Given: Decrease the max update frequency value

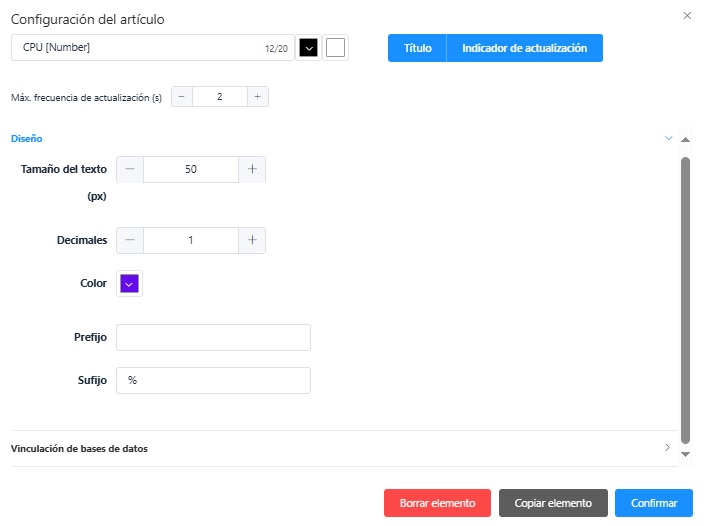Looking at the screenshot, I should click(x=182, y=97).
